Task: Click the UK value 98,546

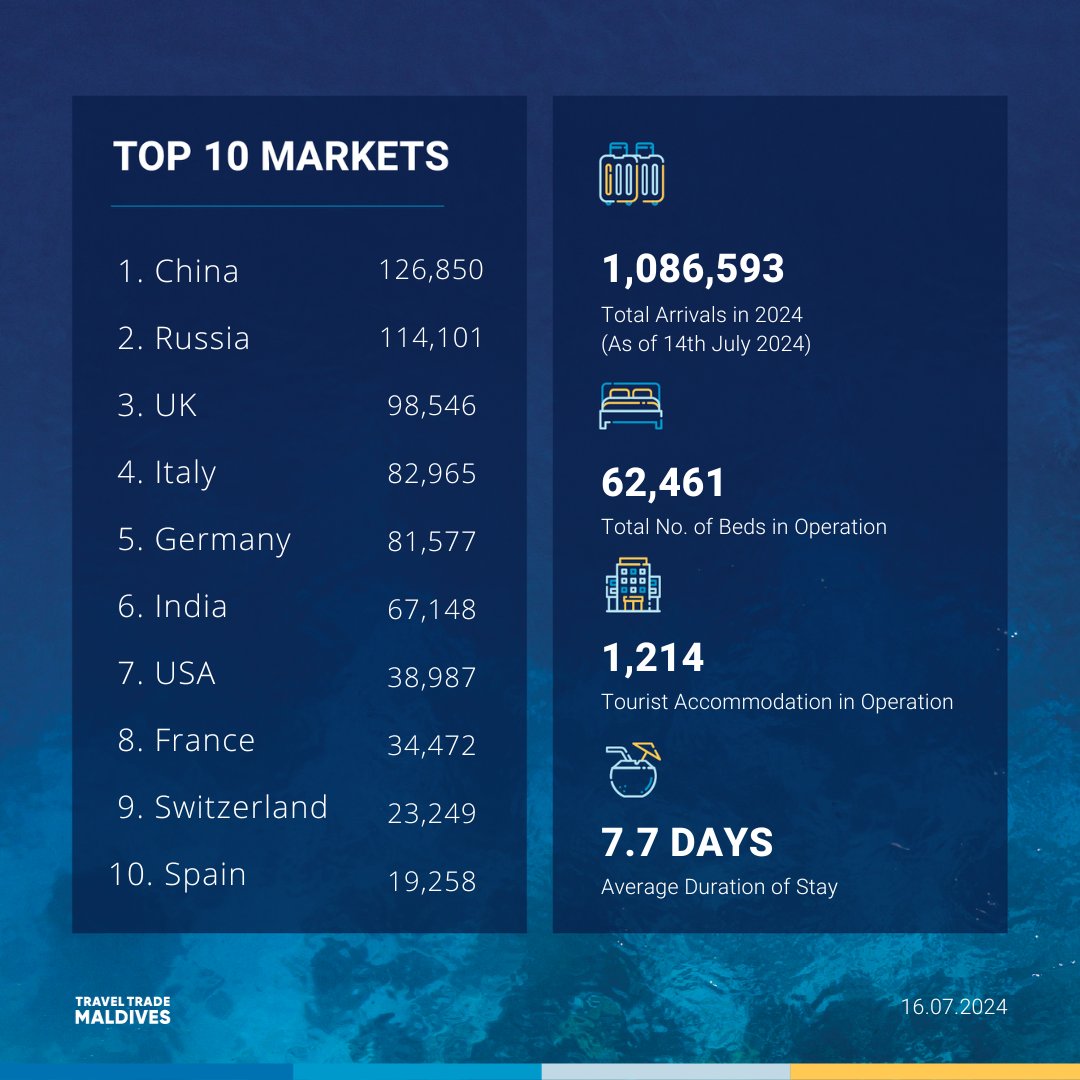Action: [432, 406]
